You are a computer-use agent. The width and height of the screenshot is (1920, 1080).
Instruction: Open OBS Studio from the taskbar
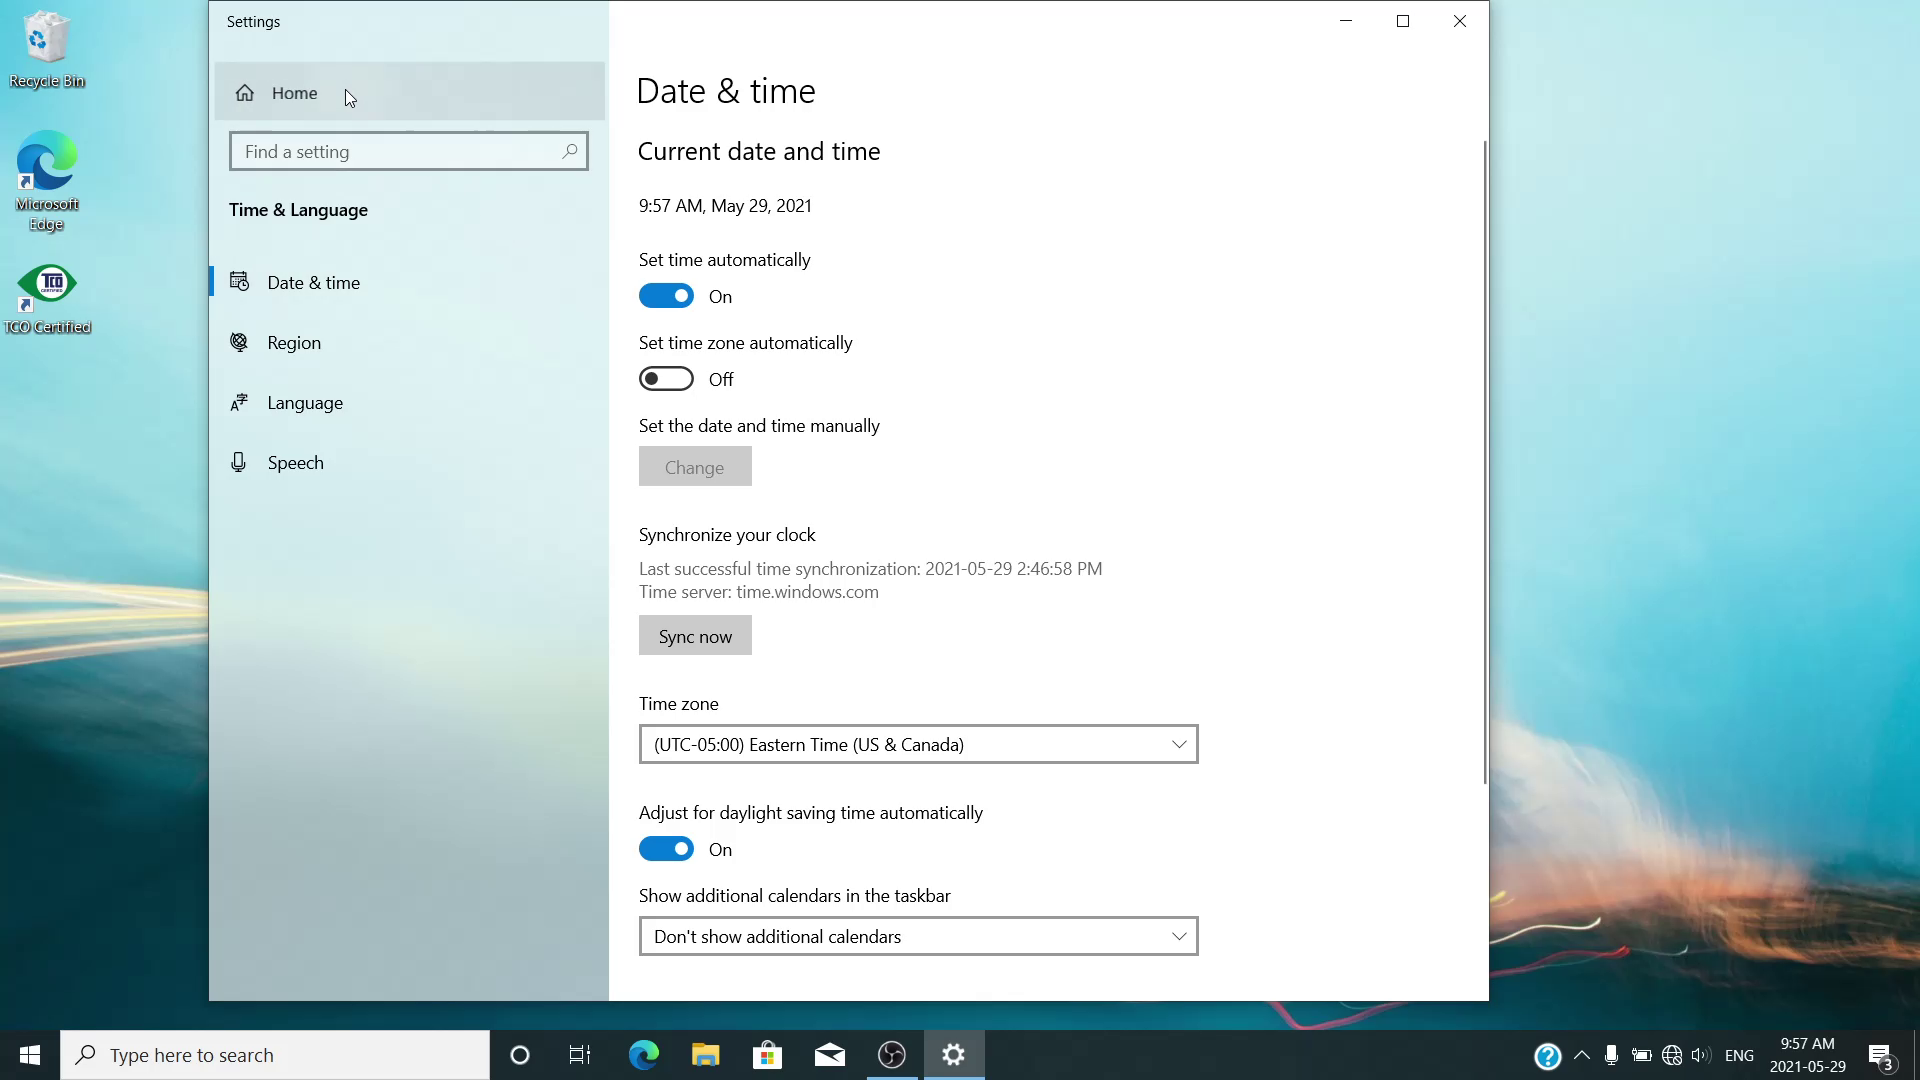(891, 1055)
